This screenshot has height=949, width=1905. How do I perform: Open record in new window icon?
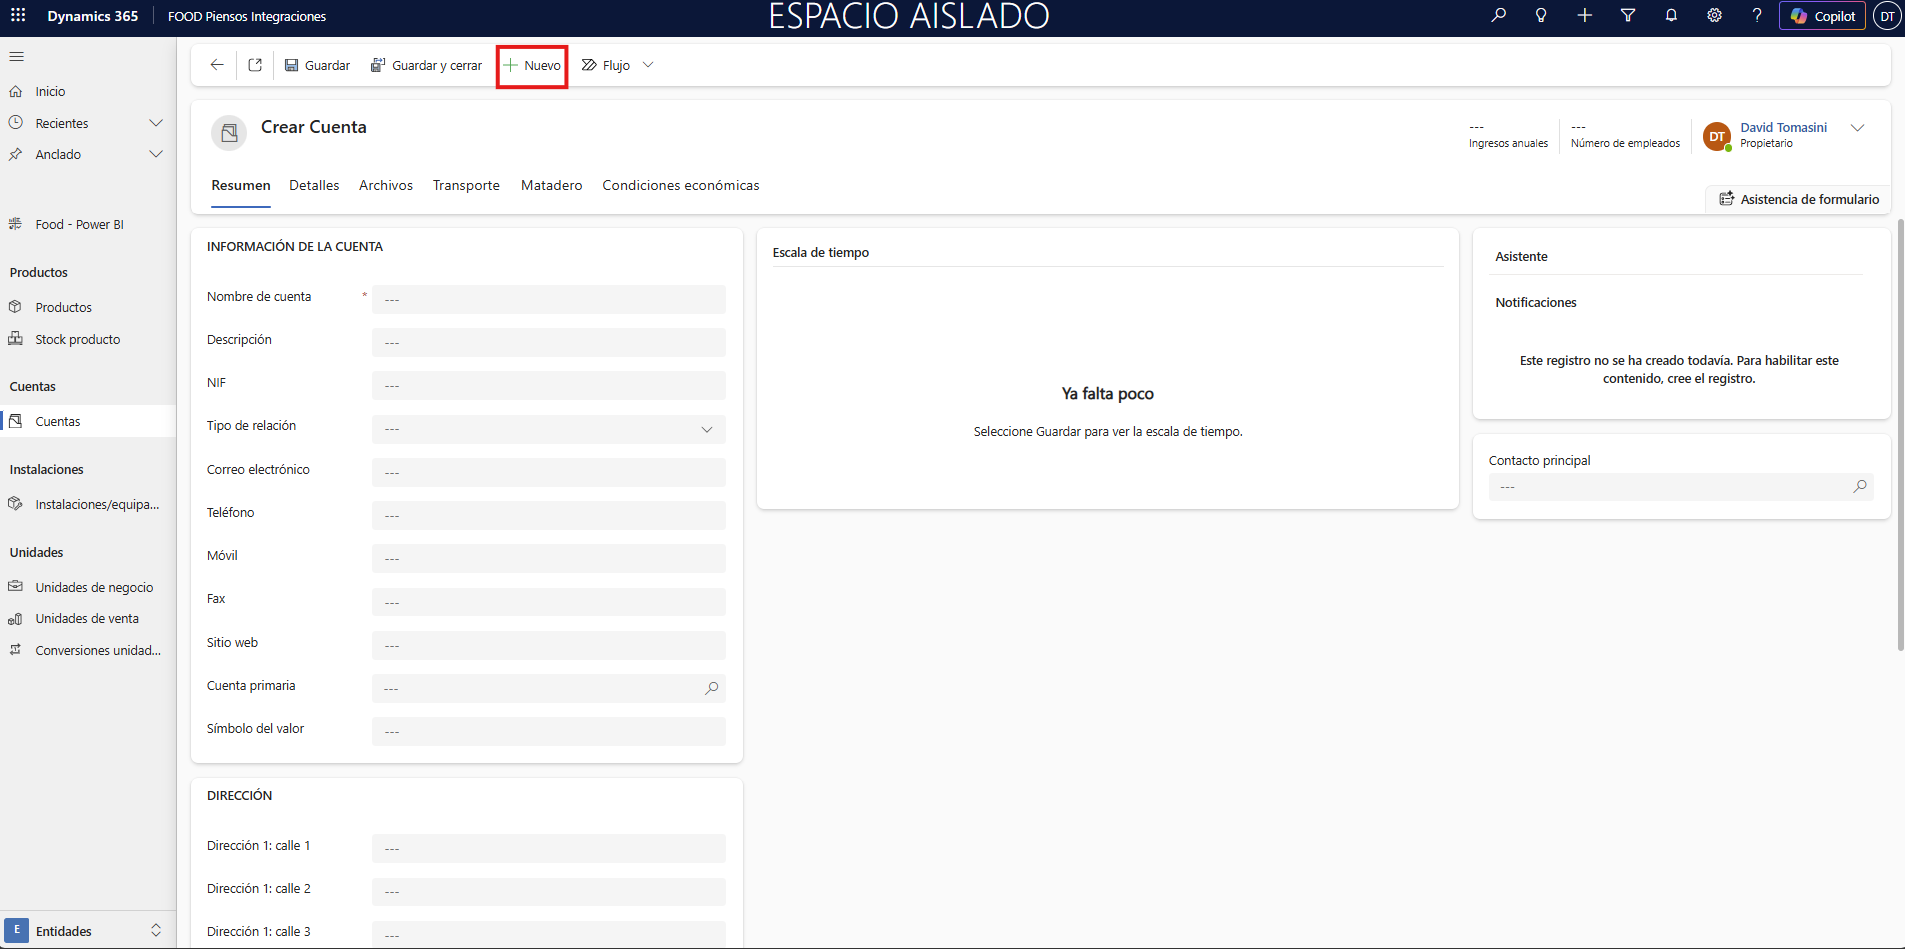[x=255, y=65]
